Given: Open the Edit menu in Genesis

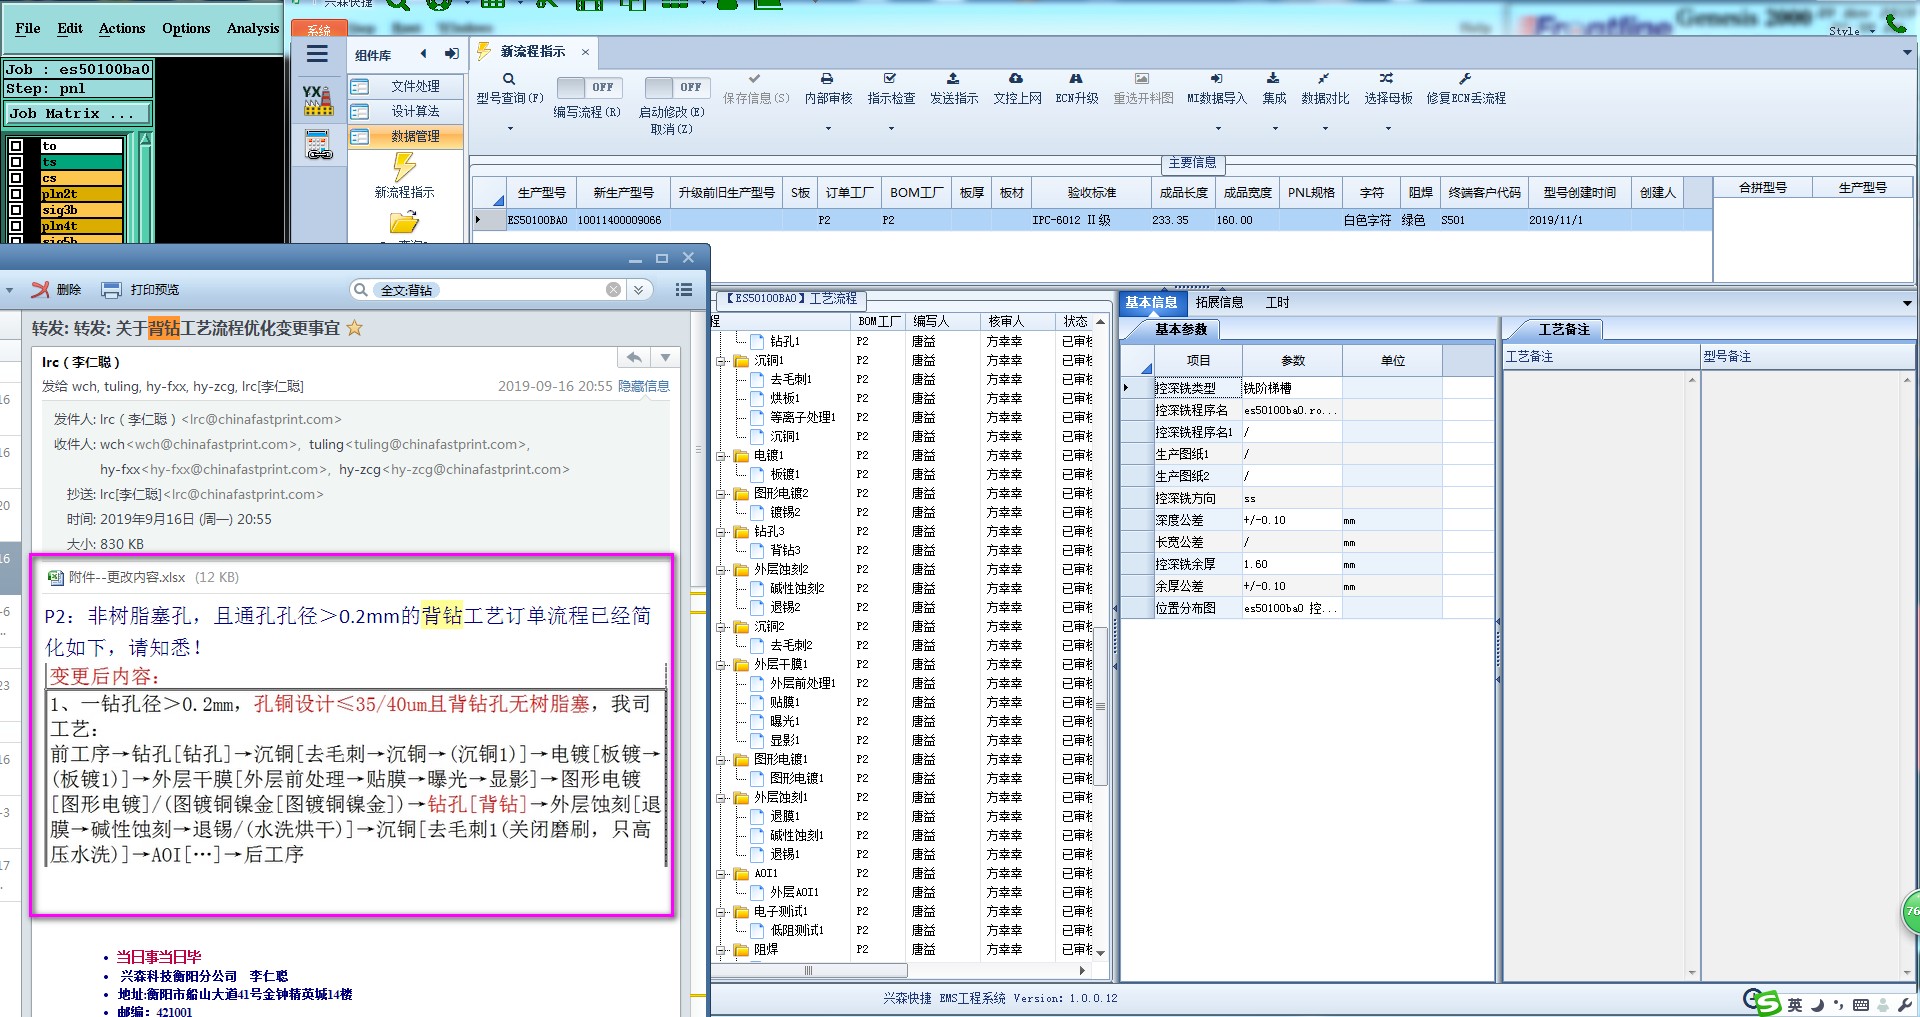Looking at the screenshot, I should [x=70, y=28].
